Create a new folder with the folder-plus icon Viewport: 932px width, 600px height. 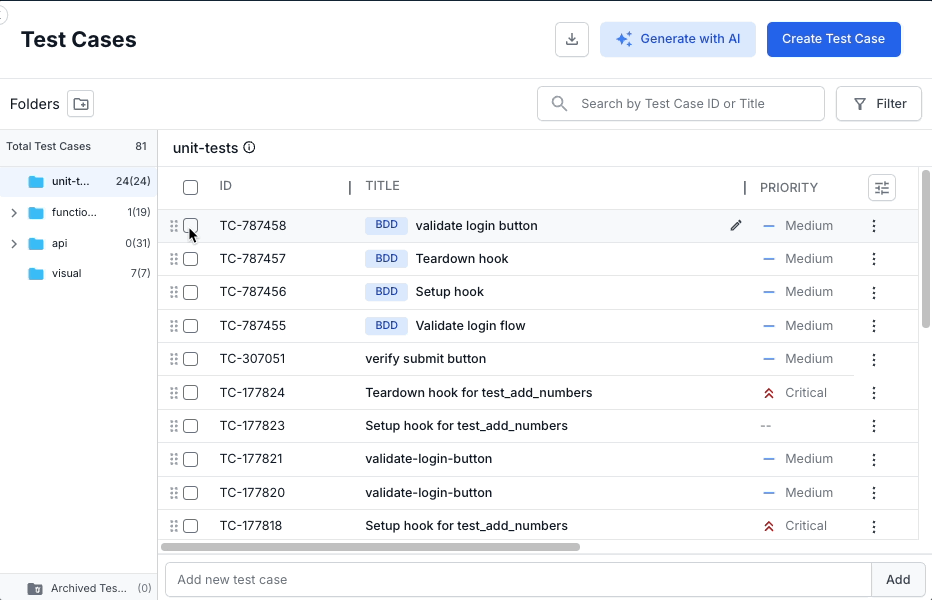pos(80,103)
